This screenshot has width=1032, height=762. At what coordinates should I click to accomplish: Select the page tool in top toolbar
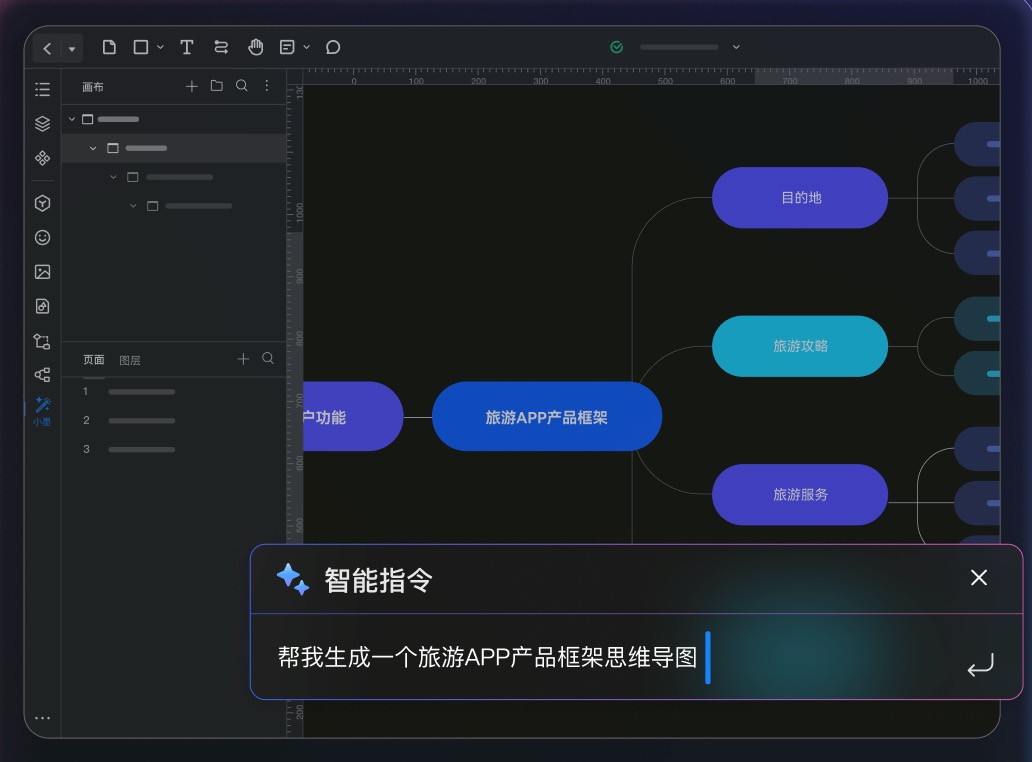tap(109, 47)
